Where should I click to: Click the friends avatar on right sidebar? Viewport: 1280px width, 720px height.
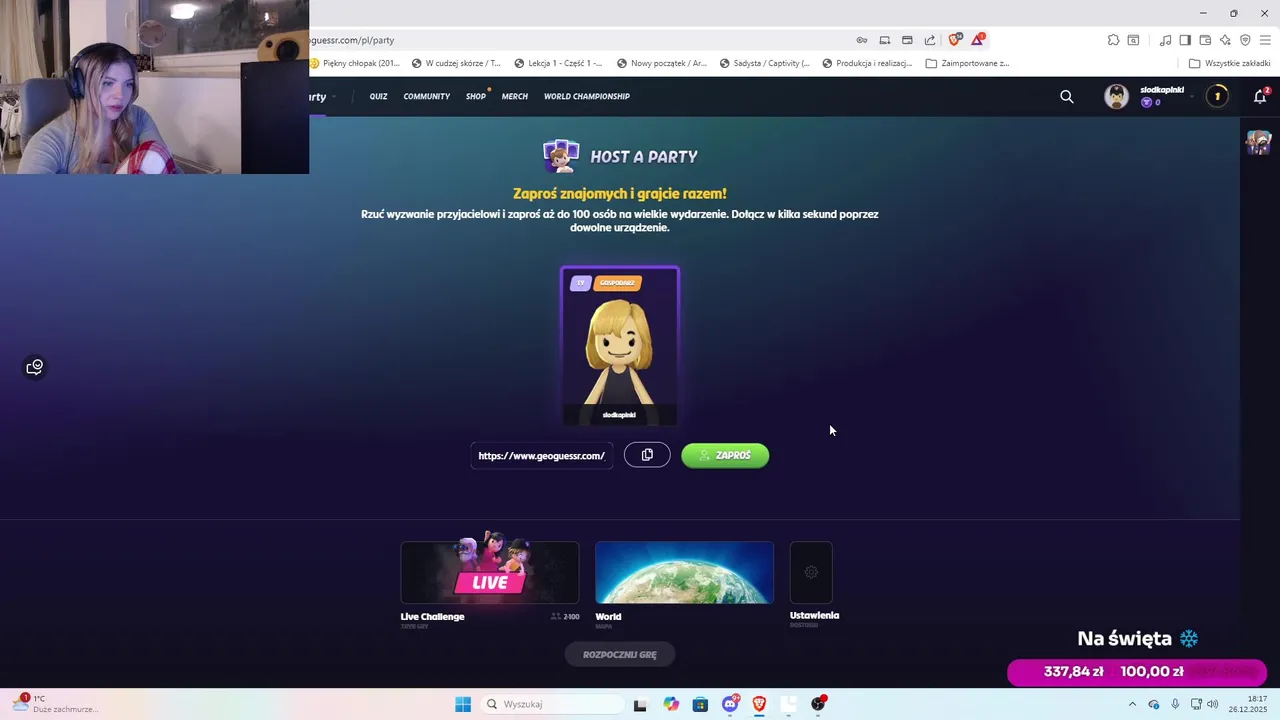(1258, 142)
